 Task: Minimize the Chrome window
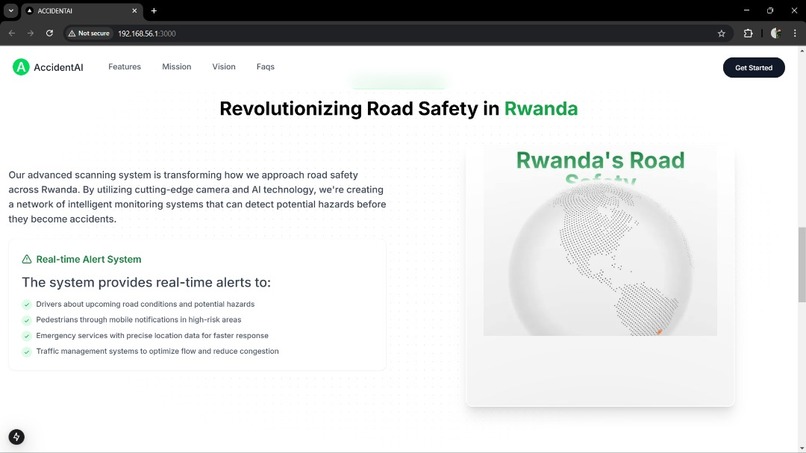click(x=746, y=11)
